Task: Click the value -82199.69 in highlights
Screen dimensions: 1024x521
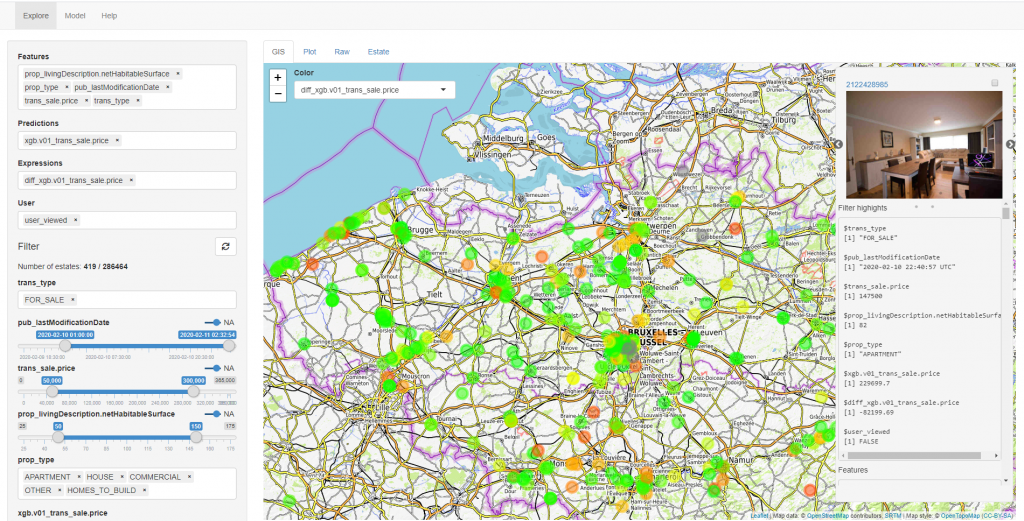Action: [874, 413]
